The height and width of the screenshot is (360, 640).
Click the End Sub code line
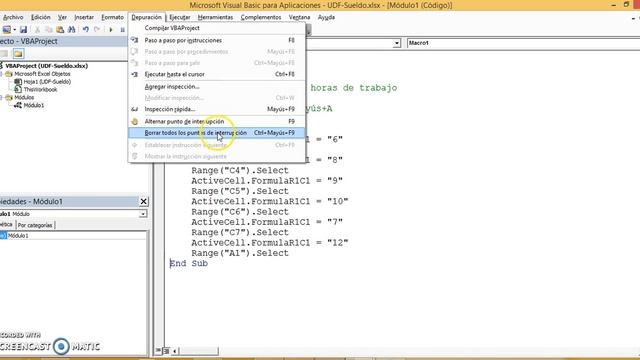(189, 263)
